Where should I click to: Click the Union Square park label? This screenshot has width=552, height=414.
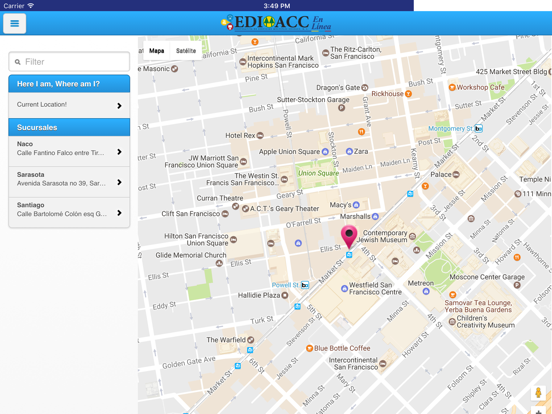[x=318, y=173]
